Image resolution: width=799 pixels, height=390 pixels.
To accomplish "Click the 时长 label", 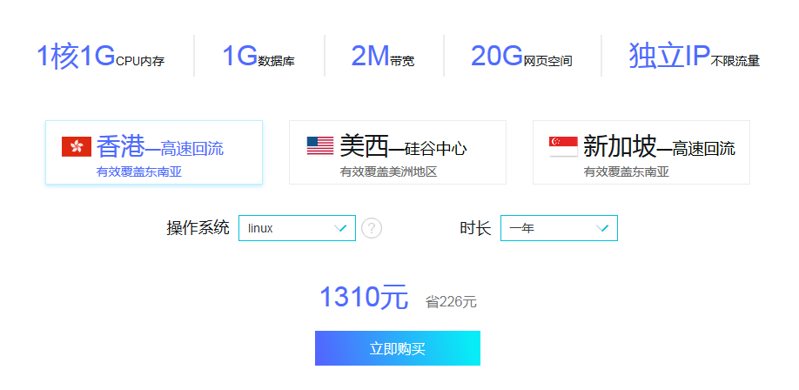I will 475,228.
